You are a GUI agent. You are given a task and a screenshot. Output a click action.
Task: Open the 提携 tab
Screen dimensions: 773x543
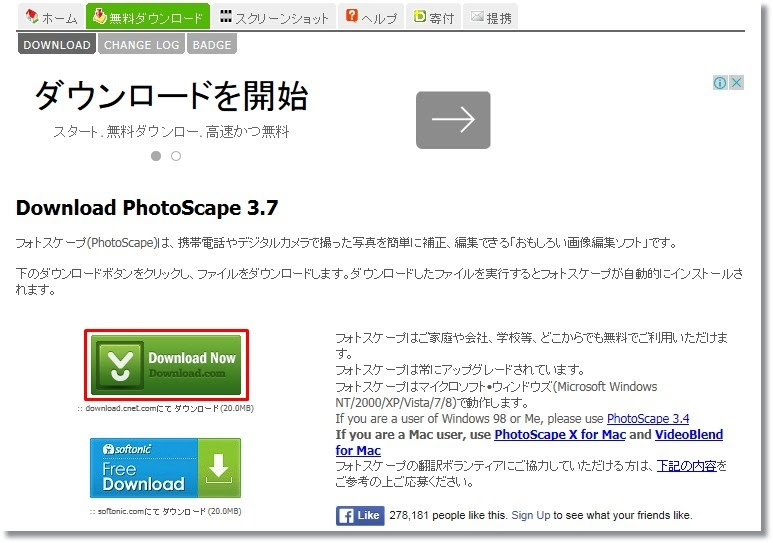pyautogui.click(x=491, y=16)
